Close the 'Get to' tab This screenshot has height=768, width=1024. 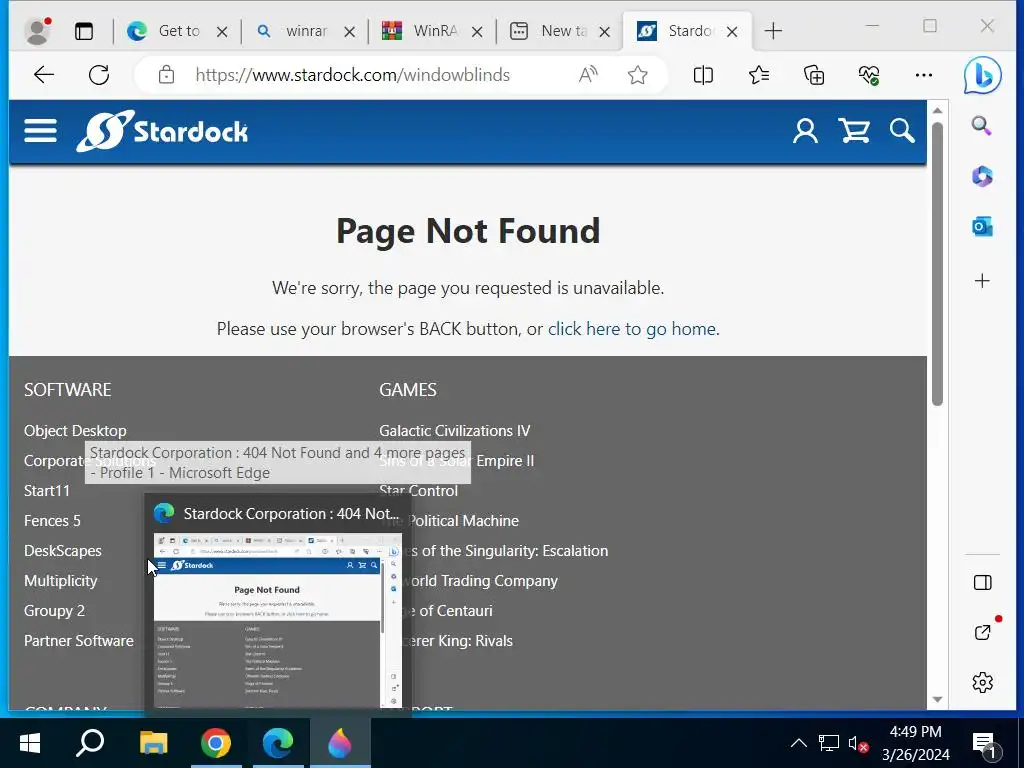coord(222,31)
